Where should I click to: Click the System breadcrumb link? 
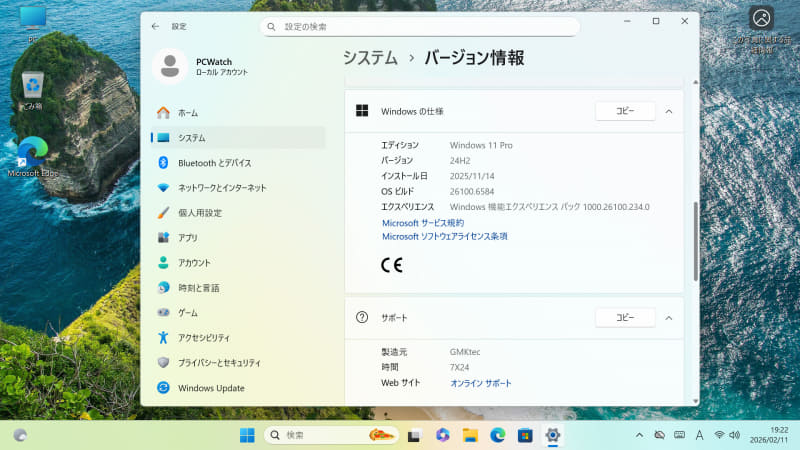tap(370, 58)
